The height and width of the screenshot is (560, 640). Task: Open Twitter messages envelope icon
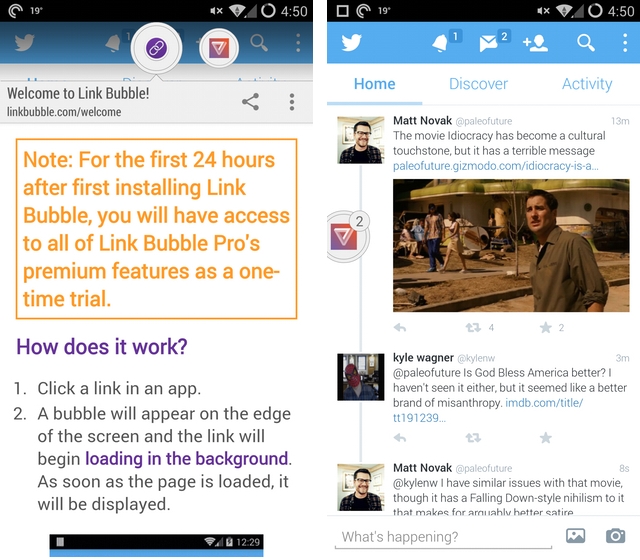(490, 43)
